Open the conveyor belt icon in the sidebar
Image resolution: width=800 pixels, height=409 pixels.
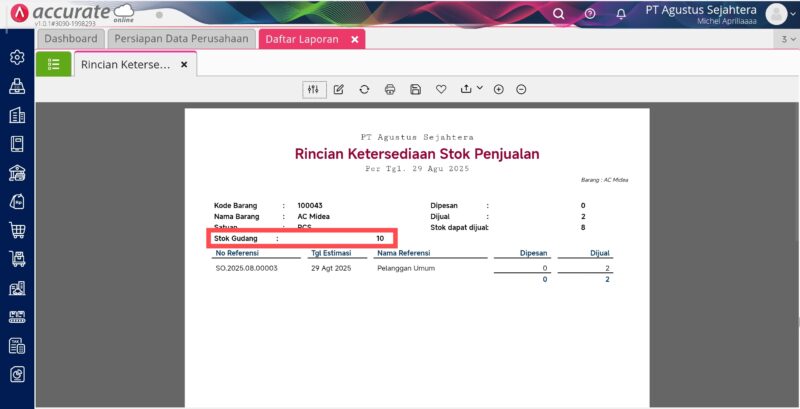click(17, 317)
